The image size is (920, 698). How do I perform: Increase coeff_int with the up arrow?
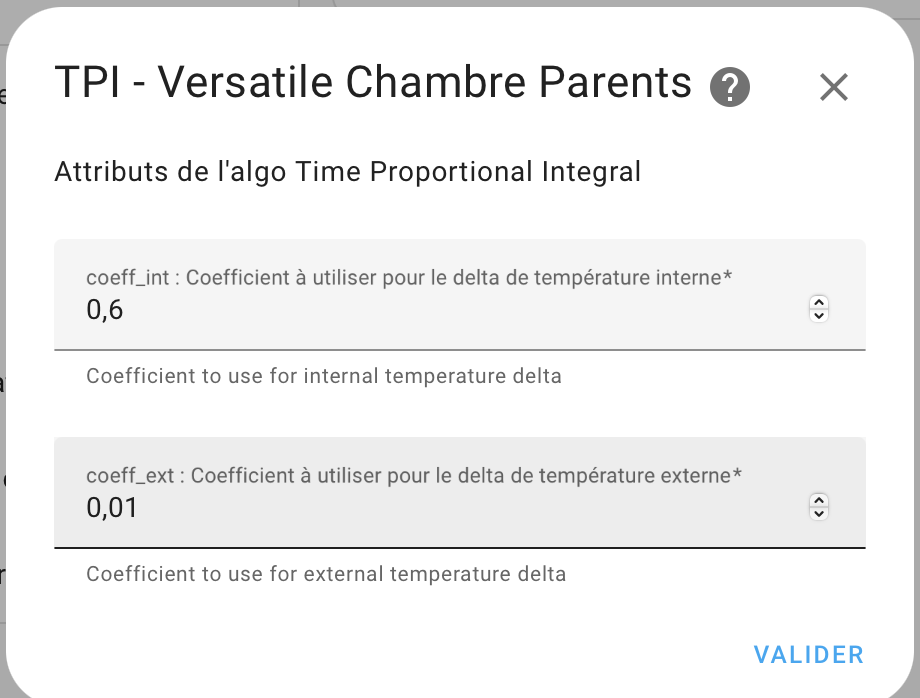click(819, 303)
